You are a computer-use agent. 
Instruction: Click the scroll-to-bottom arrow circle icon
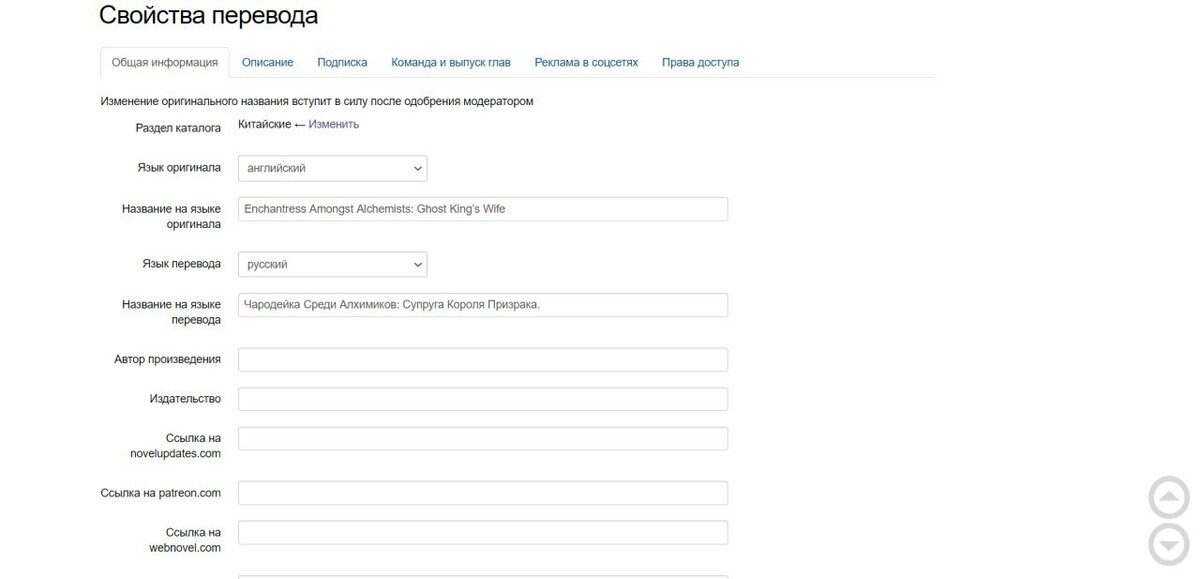point(1169,545)
